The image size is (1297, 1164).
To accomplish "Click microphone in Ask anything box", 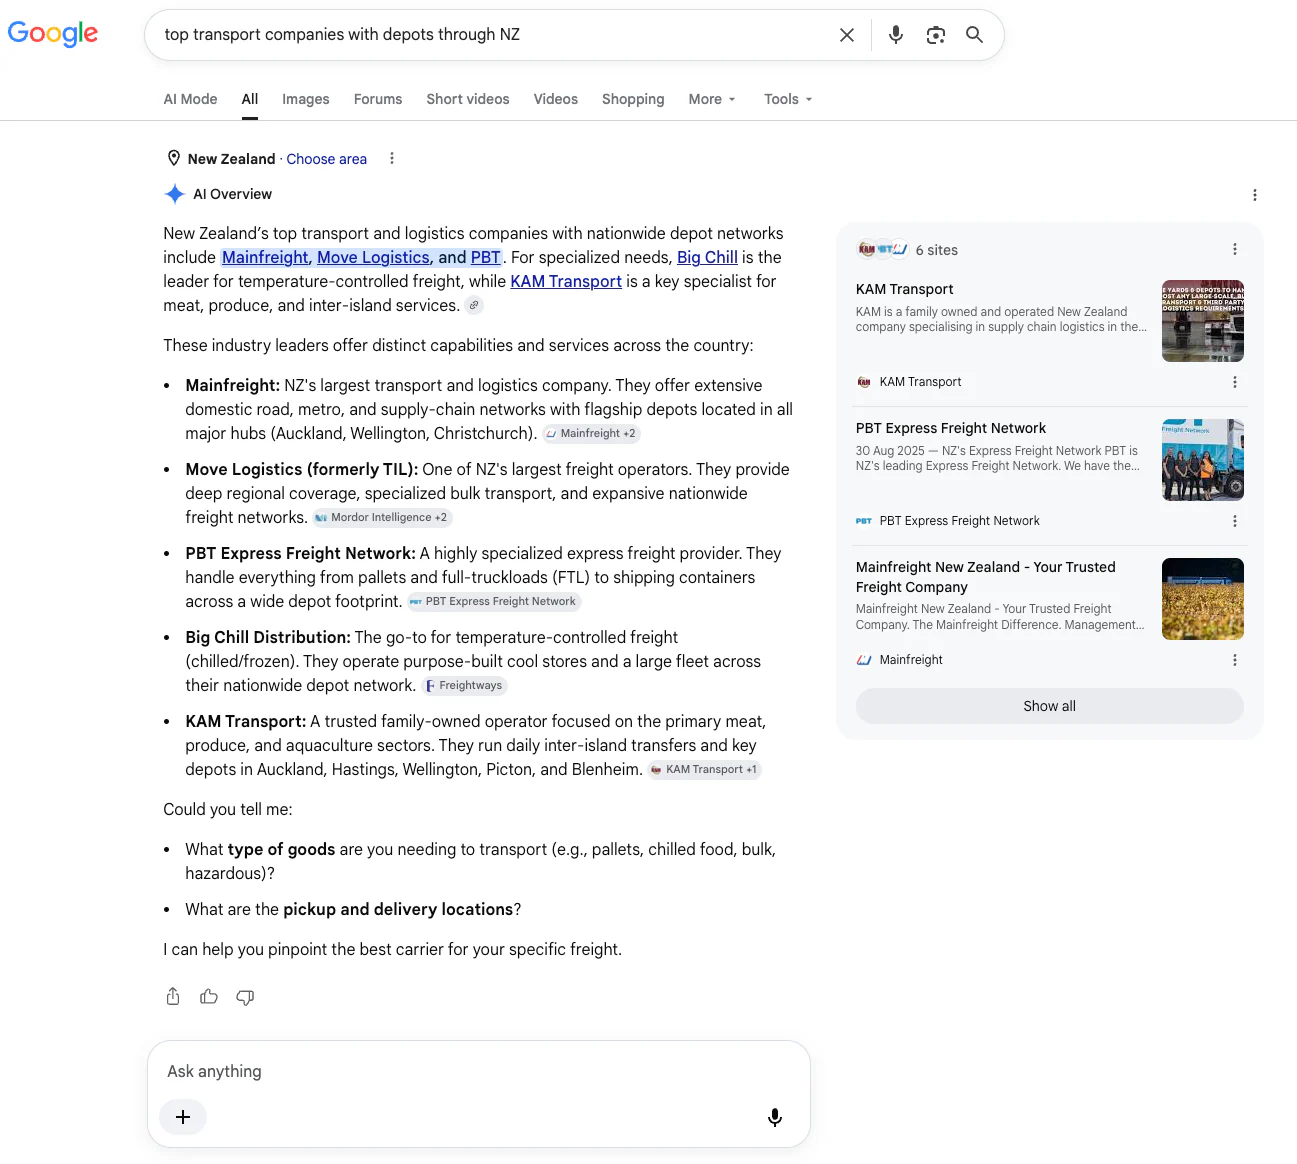I will (775, 1117).
